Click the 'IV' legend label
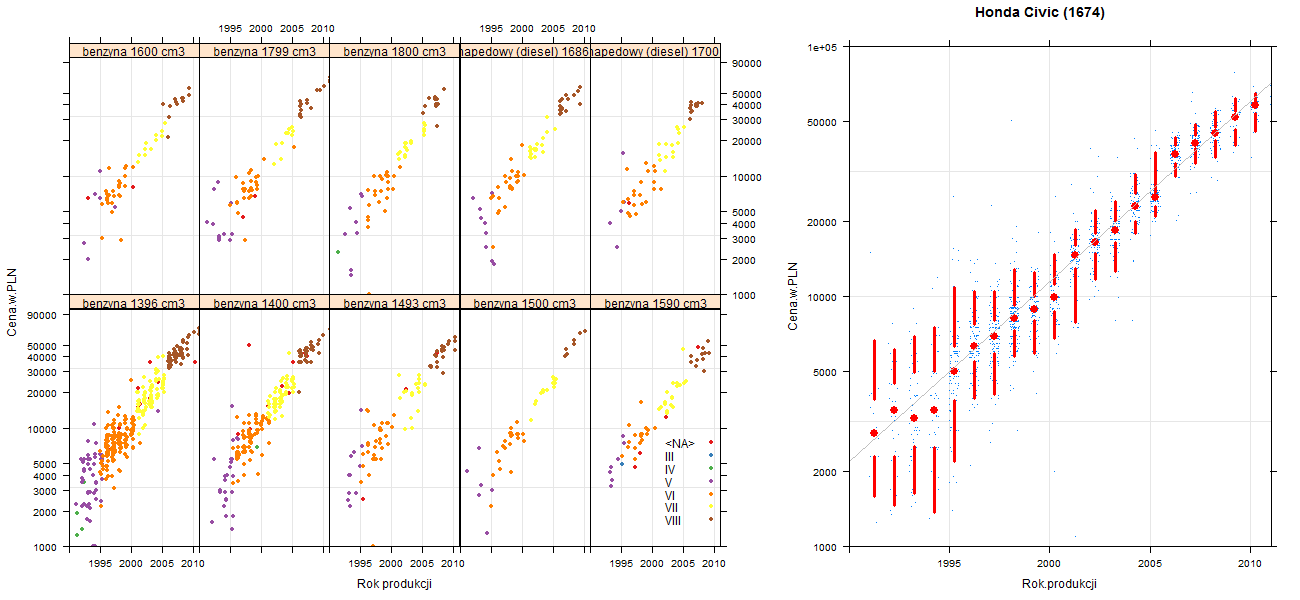1300x600 pixels. [670, 469]
